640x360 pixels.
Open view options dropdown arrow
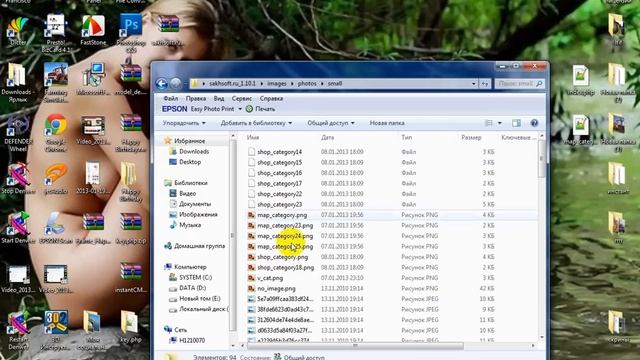pos(500,123)
